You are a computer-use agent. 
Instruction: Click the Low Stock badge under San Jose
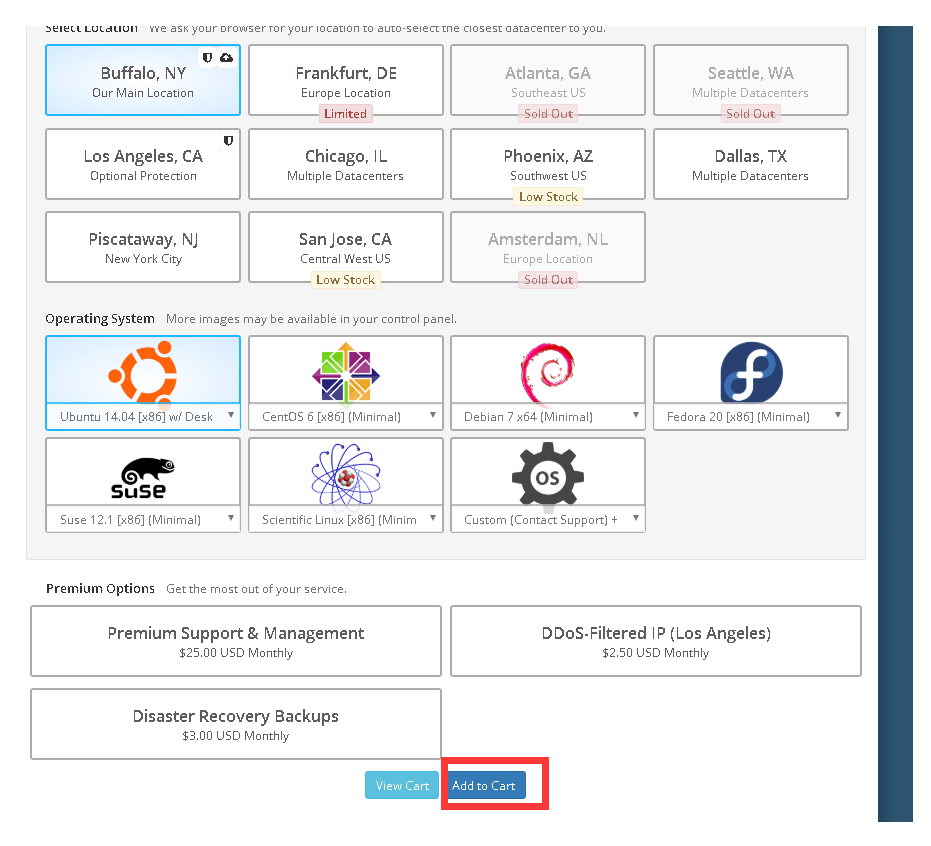point(346,280)
